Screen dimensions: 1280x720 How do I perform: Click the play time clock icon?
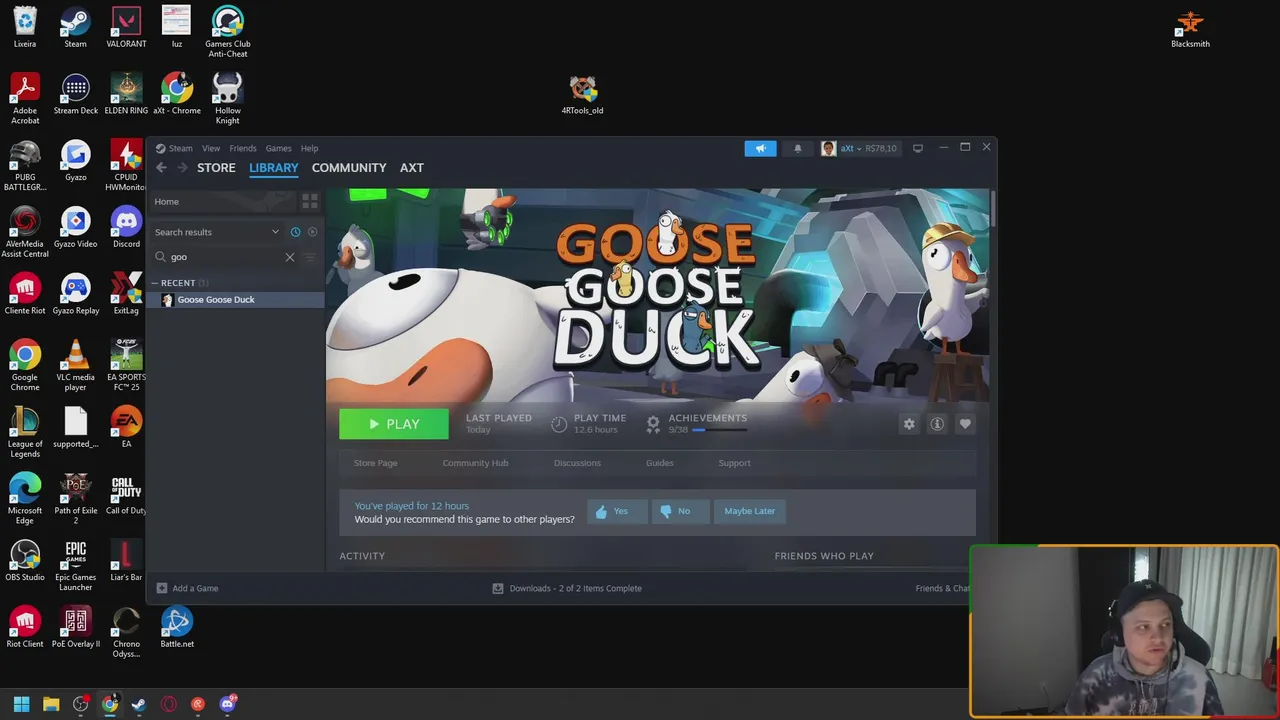click(x=559, y=424)
